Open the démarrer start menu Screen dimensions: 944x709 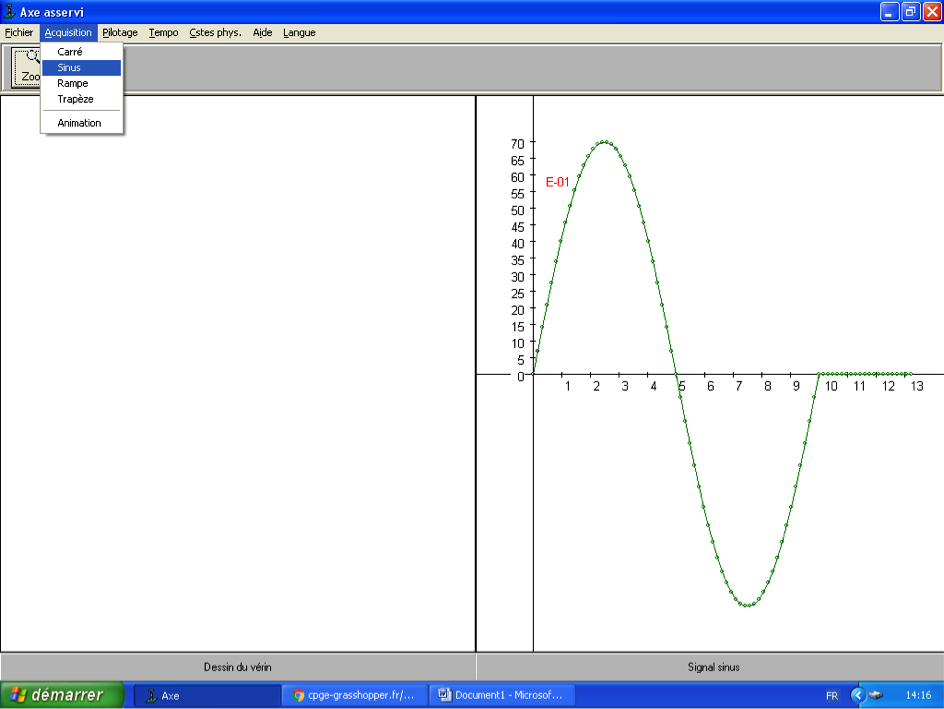tap(62, 695)
